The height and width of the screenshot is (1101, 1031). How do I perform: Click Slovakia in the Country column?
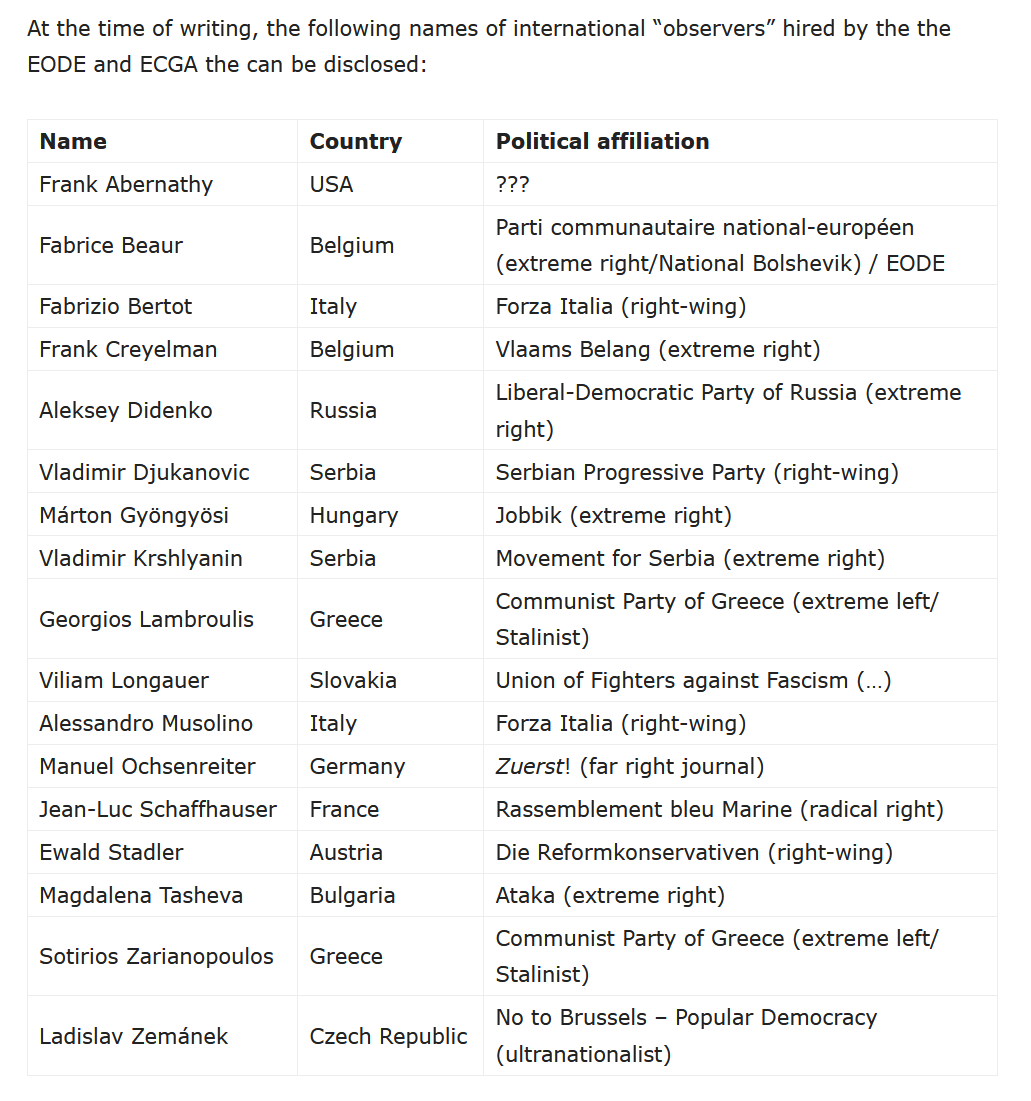(x=353, y=680)
